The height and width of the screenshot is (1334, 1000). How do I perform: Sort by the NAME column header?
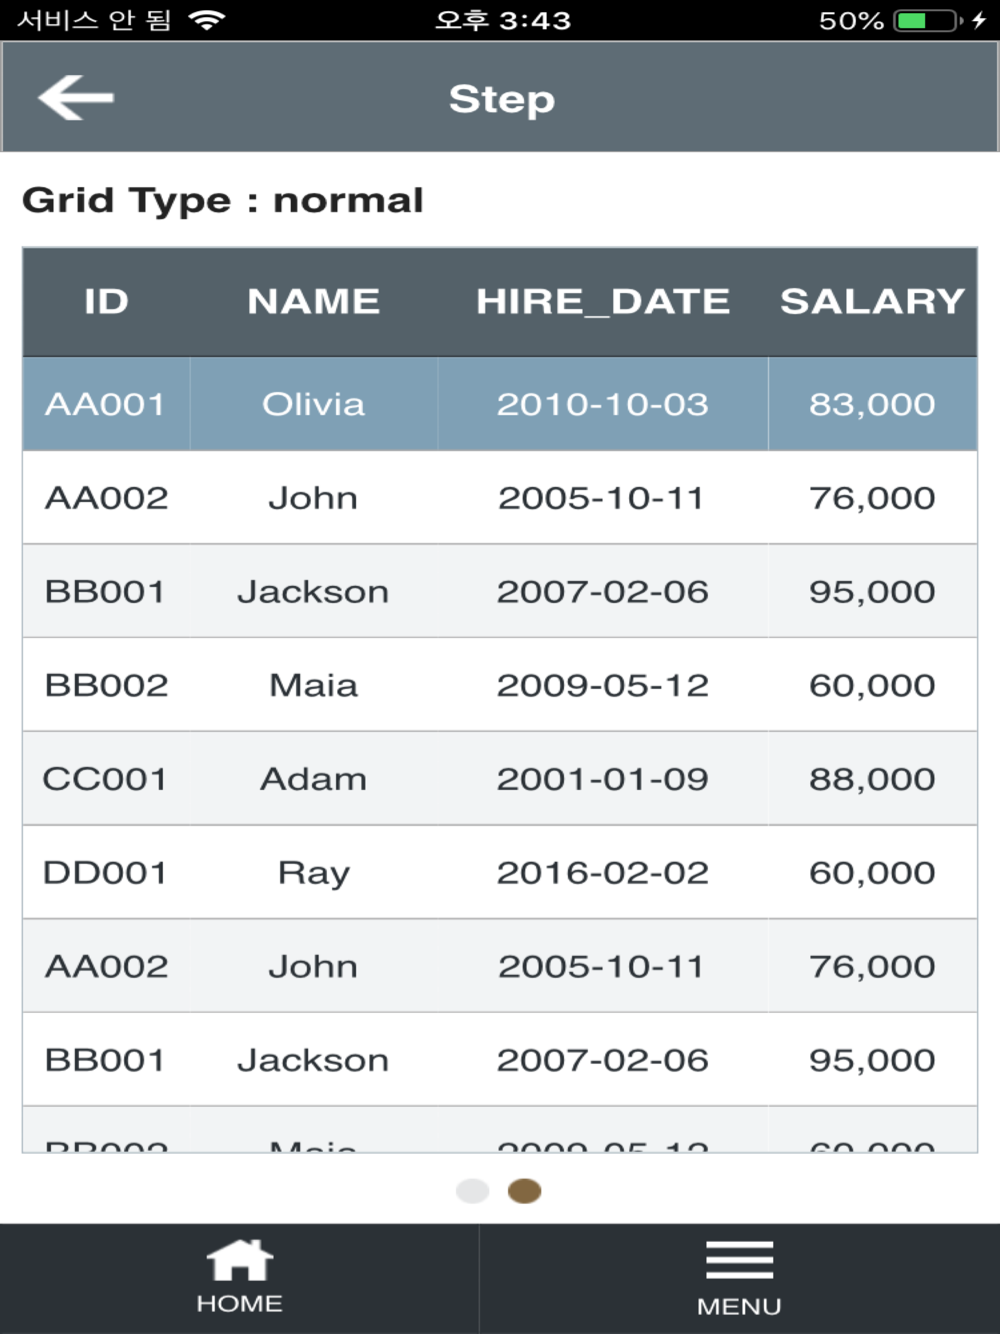(313, 302)
